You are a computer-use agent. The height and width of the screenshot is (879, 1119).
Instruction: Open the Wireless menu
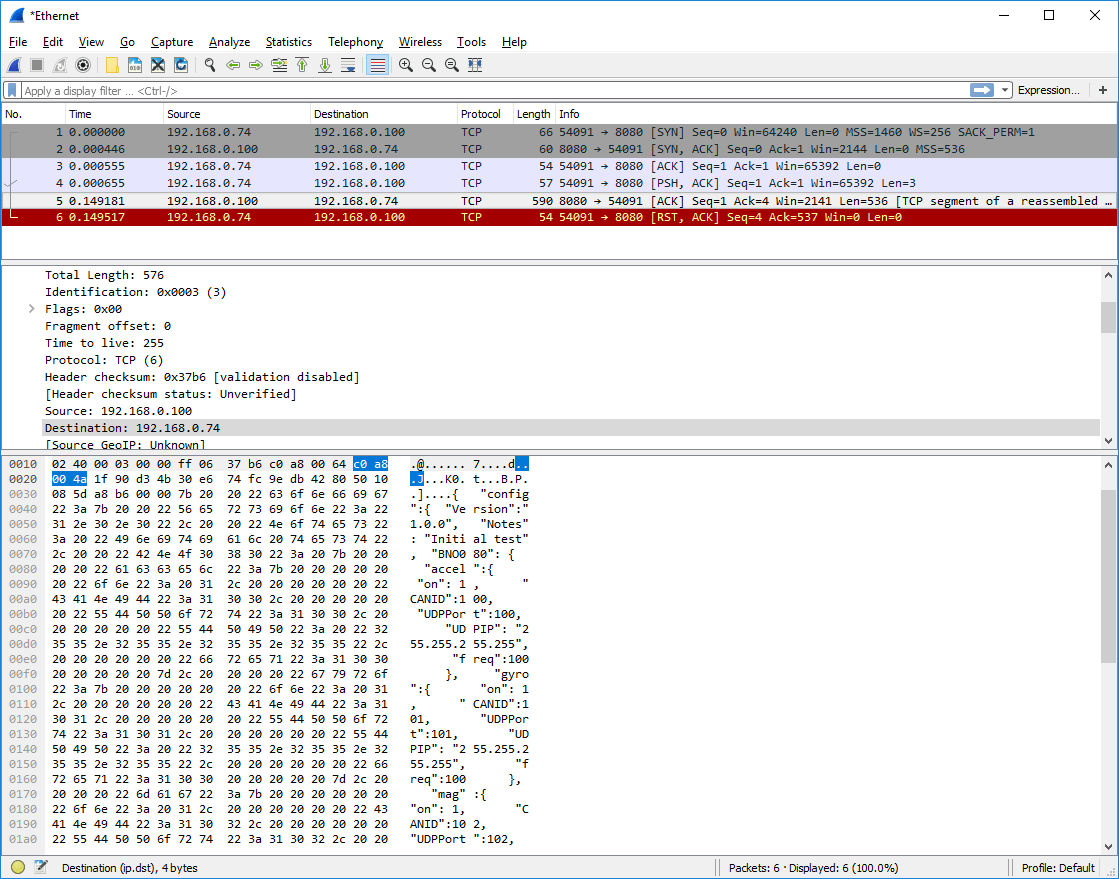click(420, 42)
